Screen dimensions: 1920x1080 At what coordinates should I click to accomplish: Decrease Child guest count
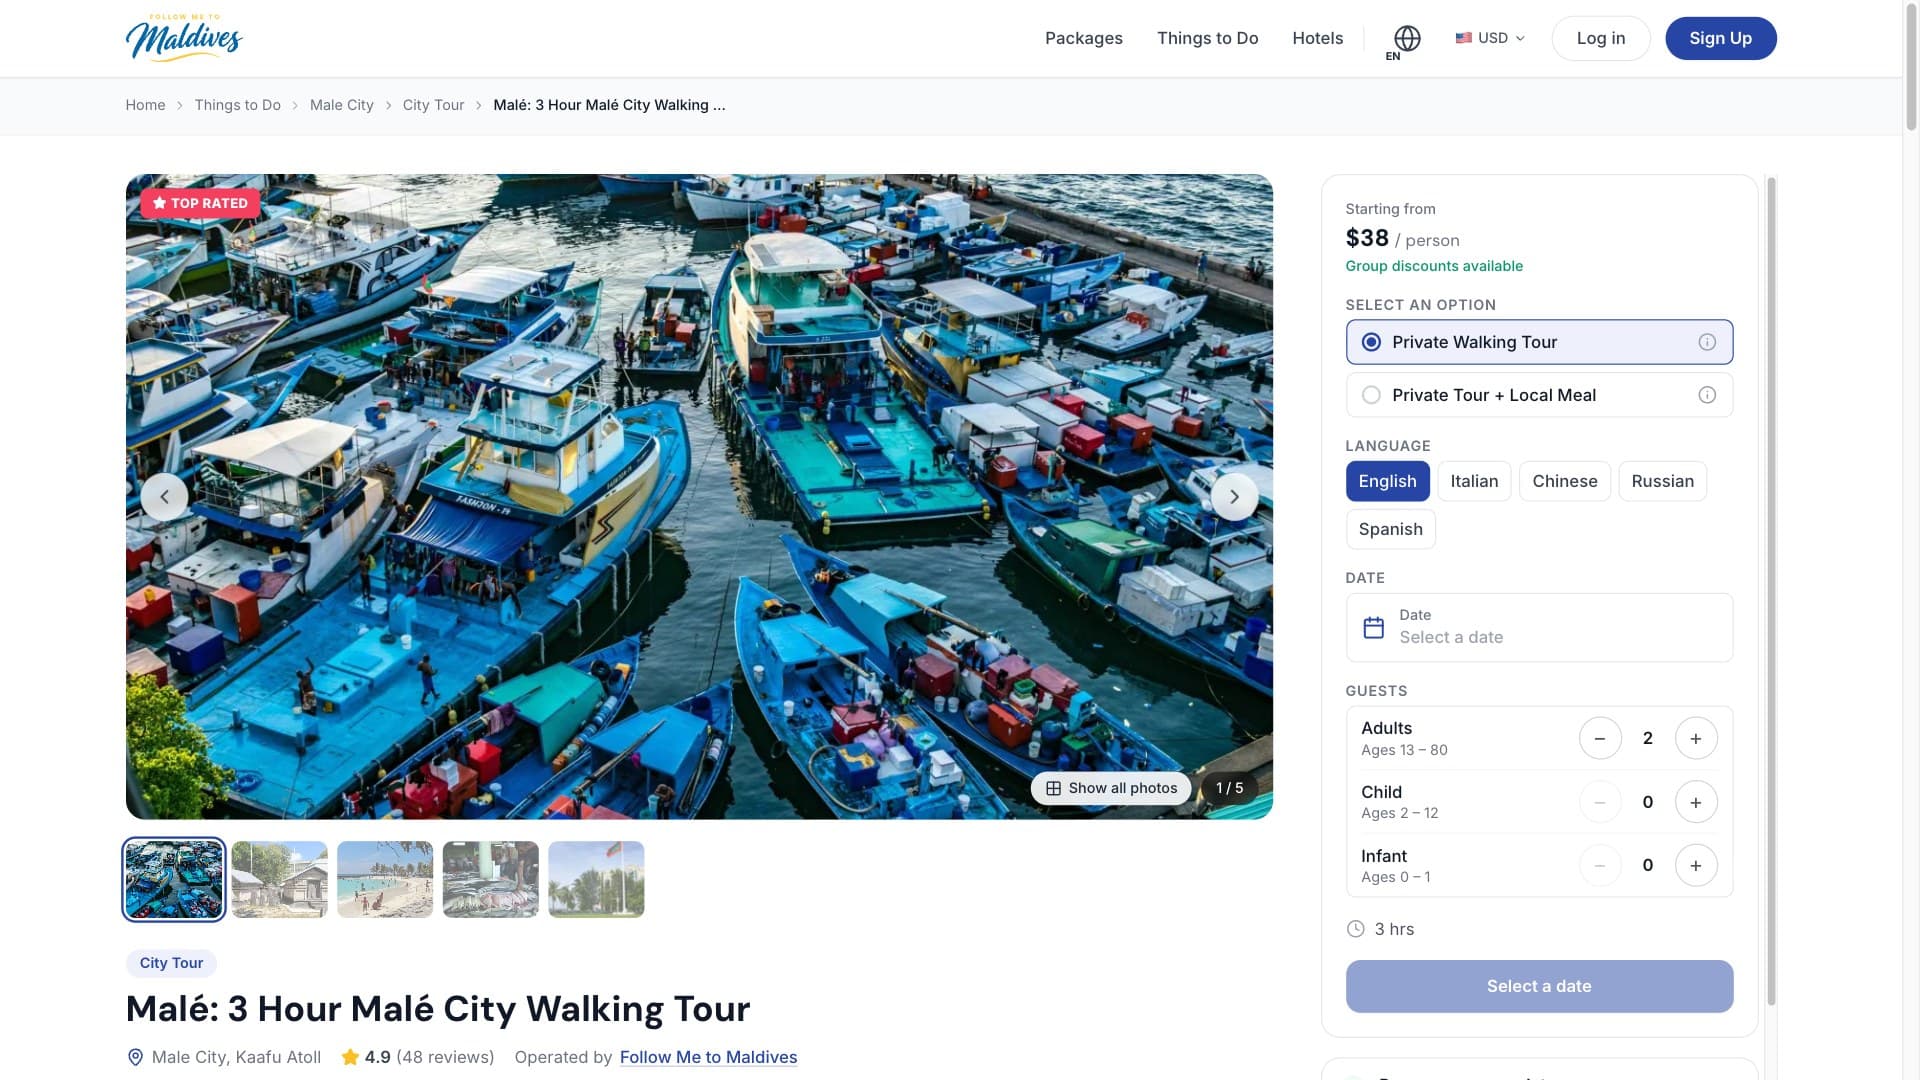pos(1600,802)
